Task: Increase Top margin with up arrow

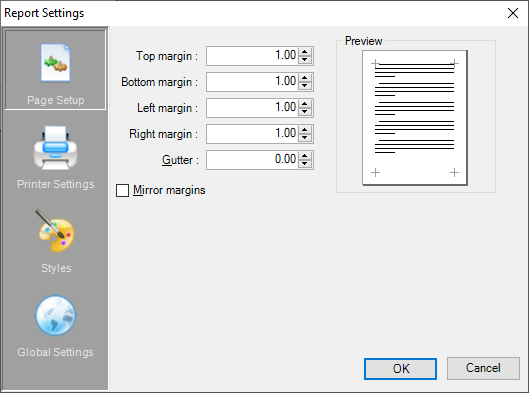Action: click(x=305, y=52)
